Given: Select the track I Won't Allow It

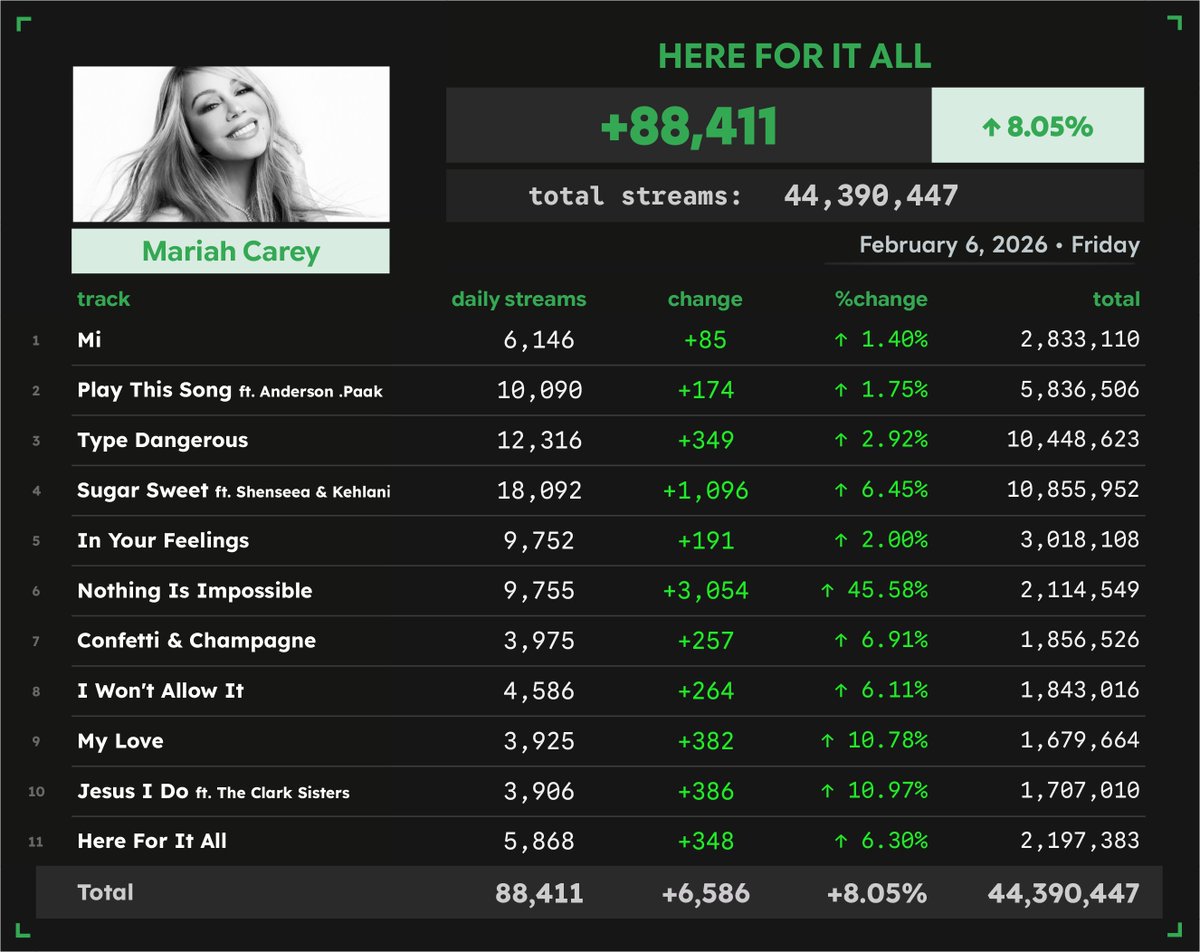Looking at the screenshot, I should (x=161, y=691).
